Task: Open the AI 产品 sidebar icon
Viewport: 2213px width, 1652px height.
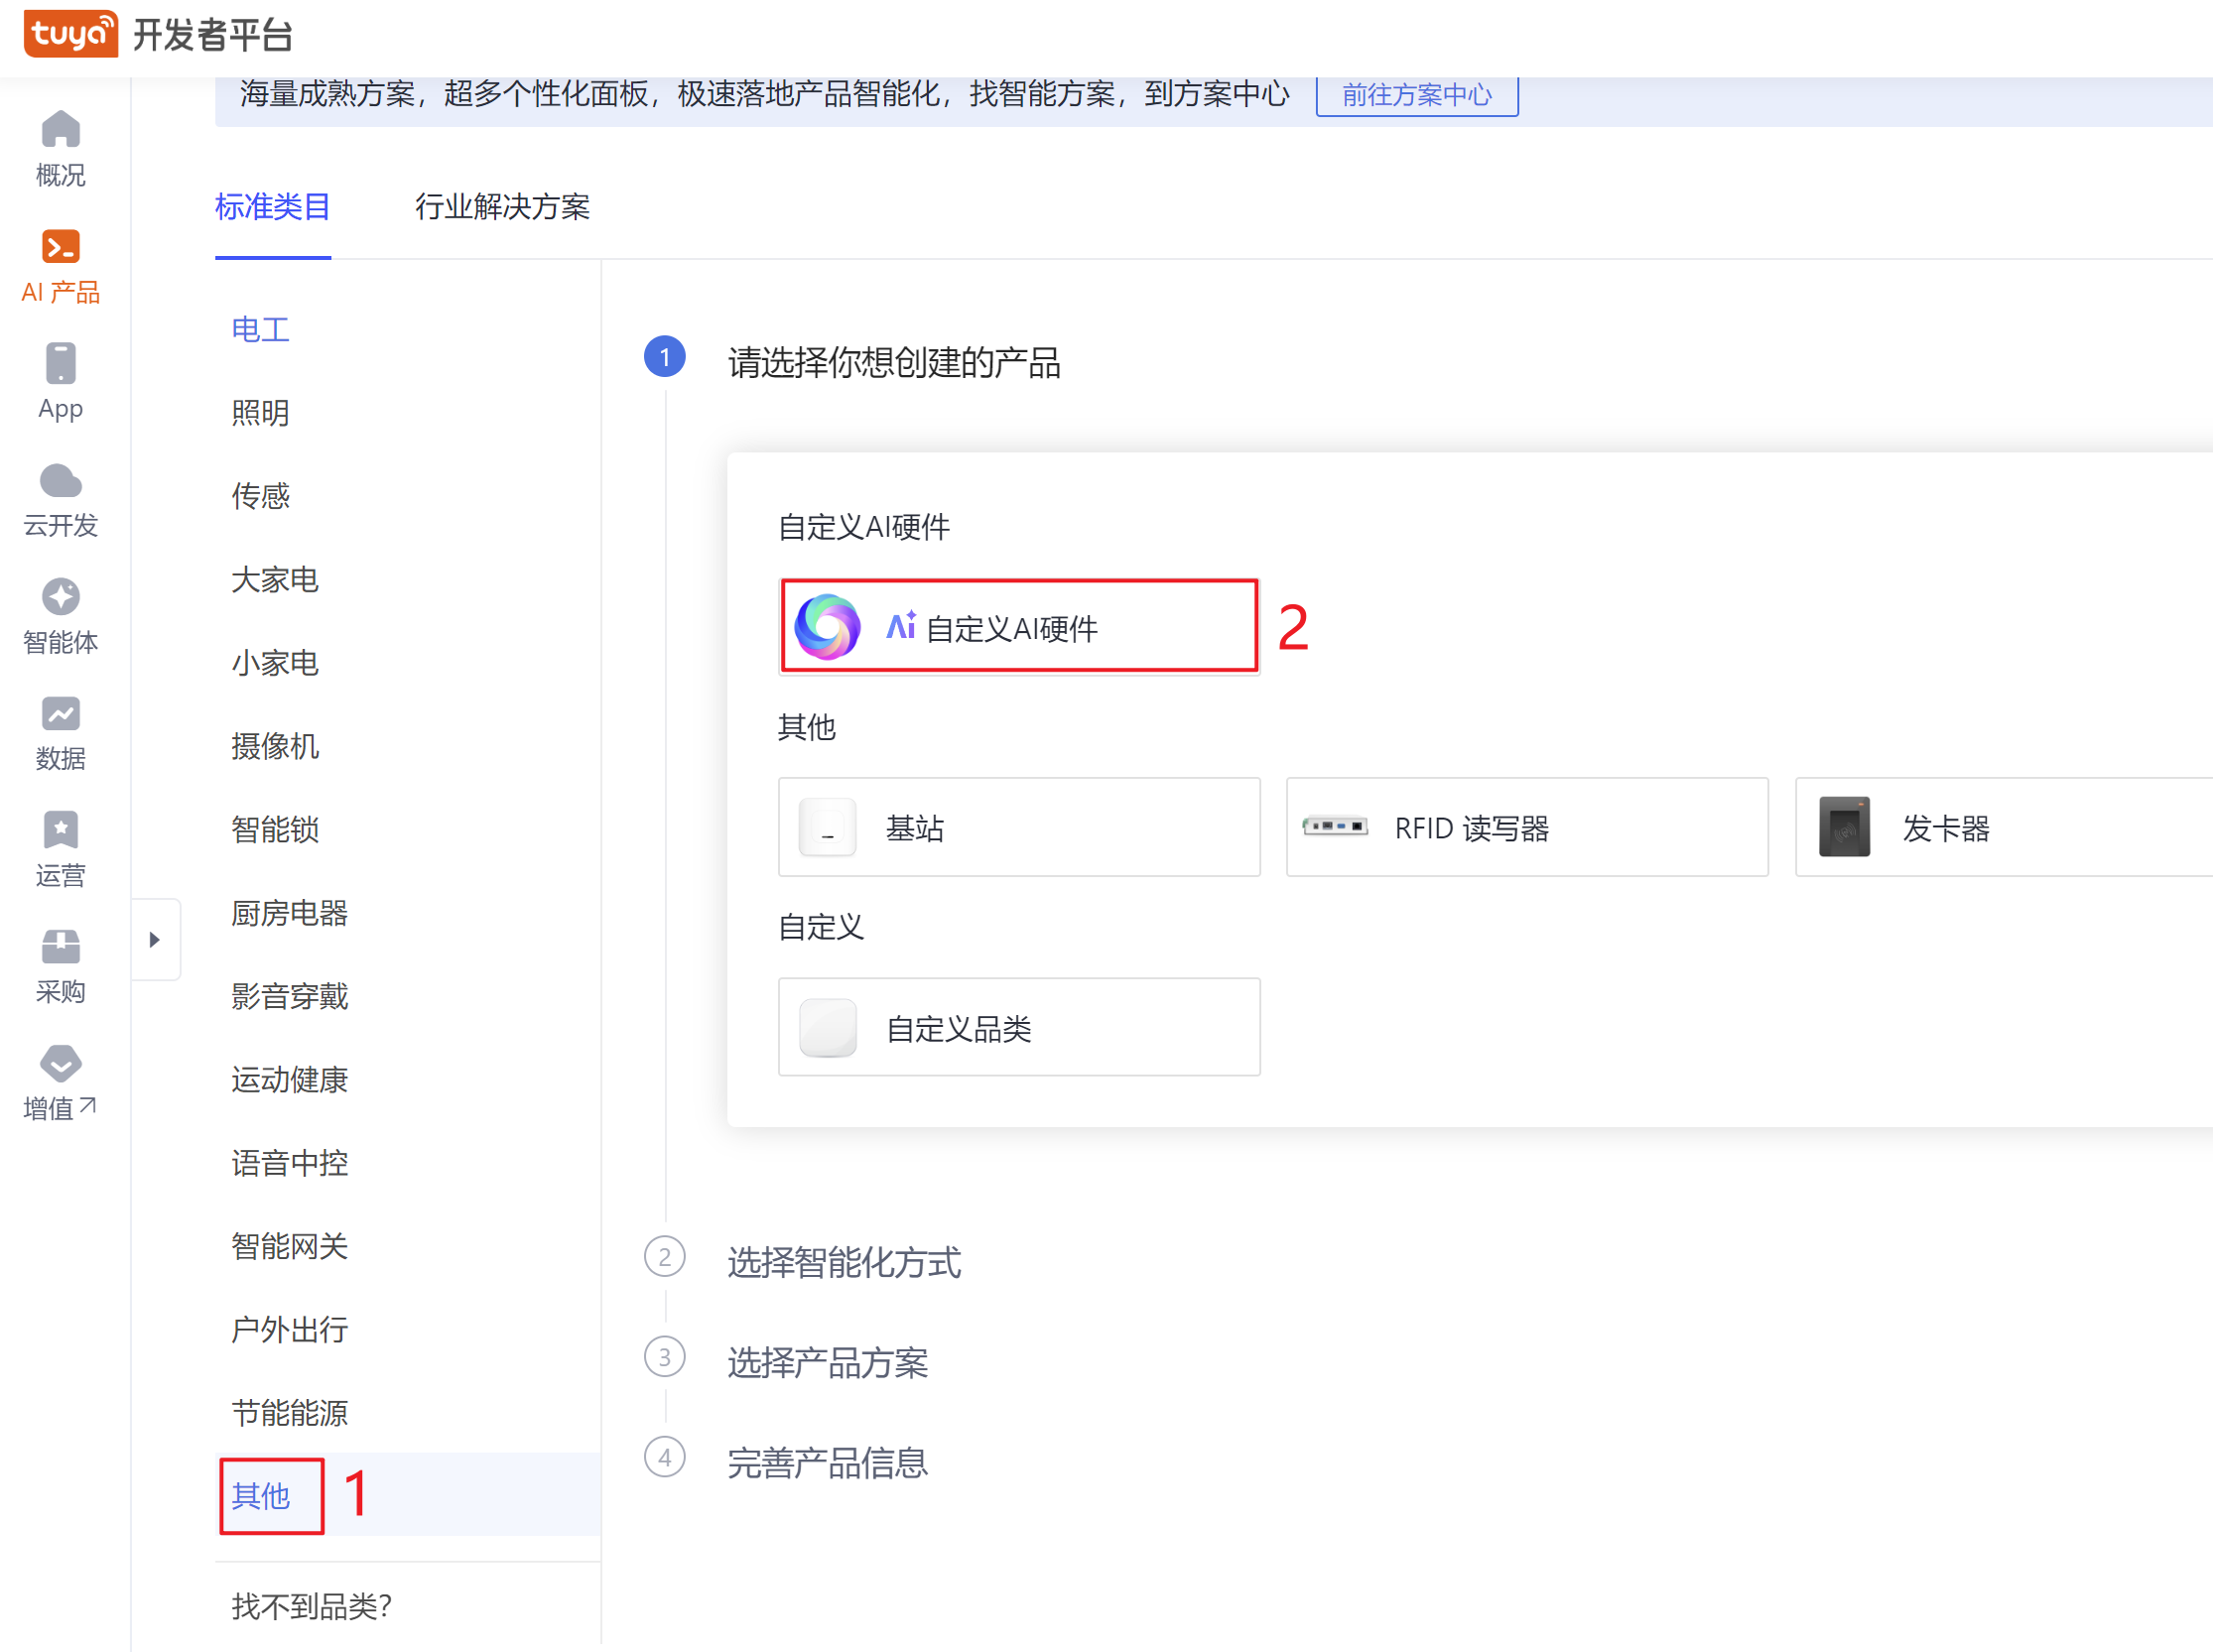Action: pos(60,247)
